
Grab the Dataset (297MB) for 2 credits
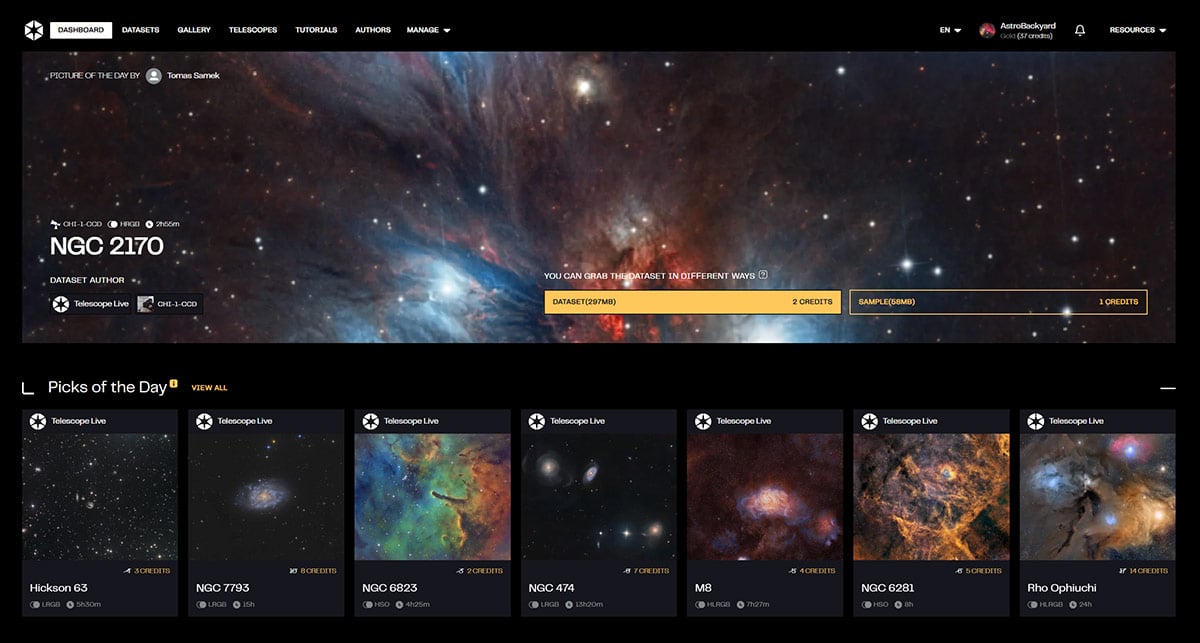pyautogui.click(x=693, y=302)
